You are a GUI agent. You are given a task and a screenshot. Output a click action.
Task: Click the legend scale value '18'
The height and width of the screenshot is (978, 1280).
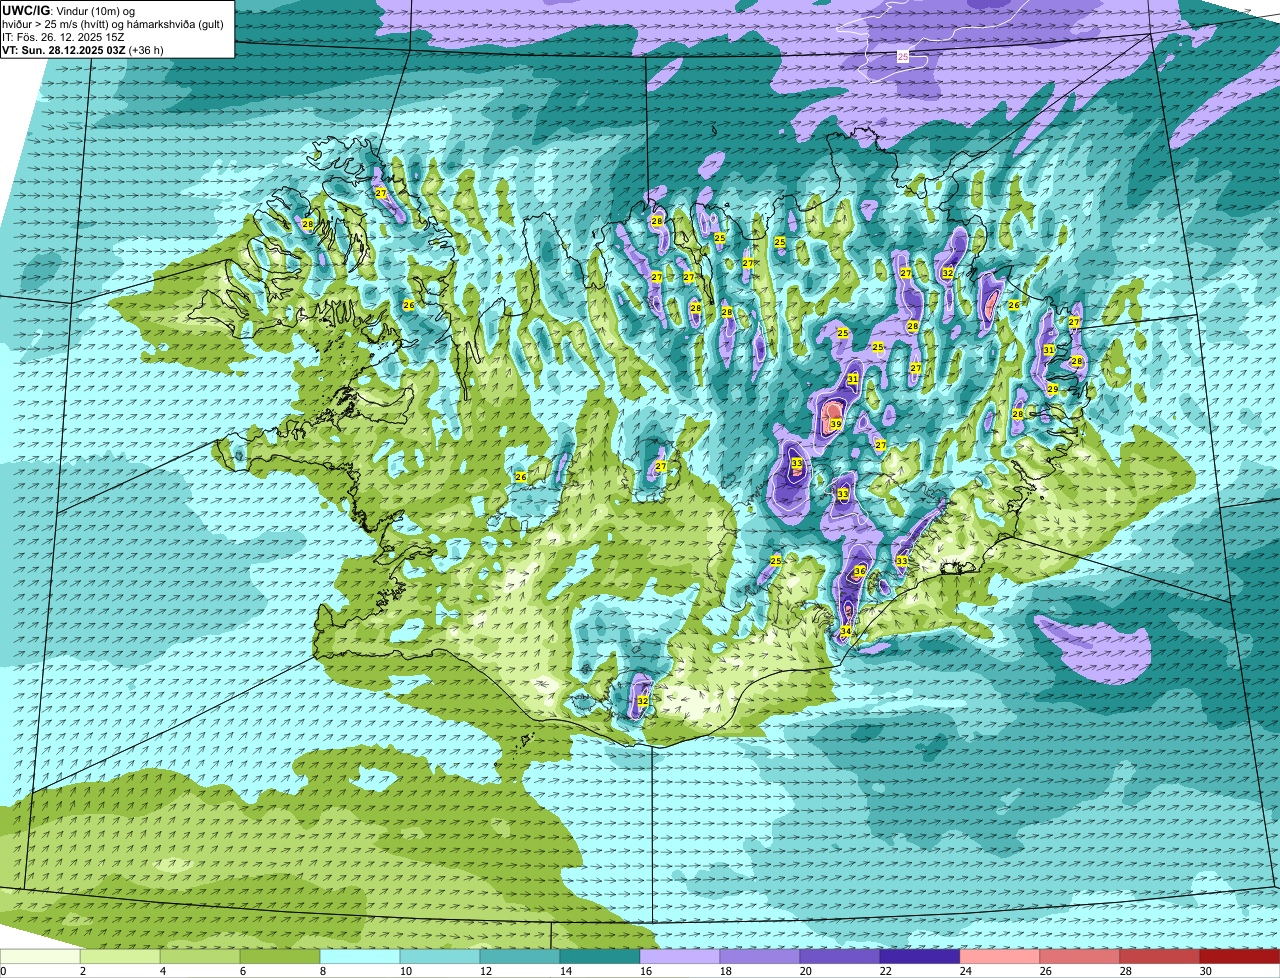coord(726,971)
